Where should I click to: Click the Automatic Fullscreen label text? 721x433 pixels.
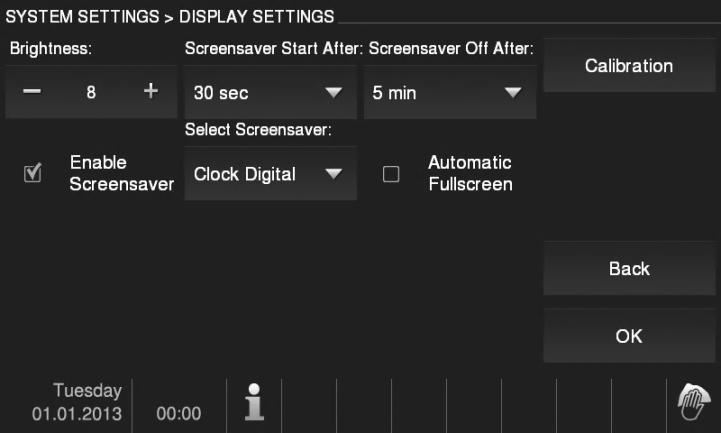coord(469,174)
